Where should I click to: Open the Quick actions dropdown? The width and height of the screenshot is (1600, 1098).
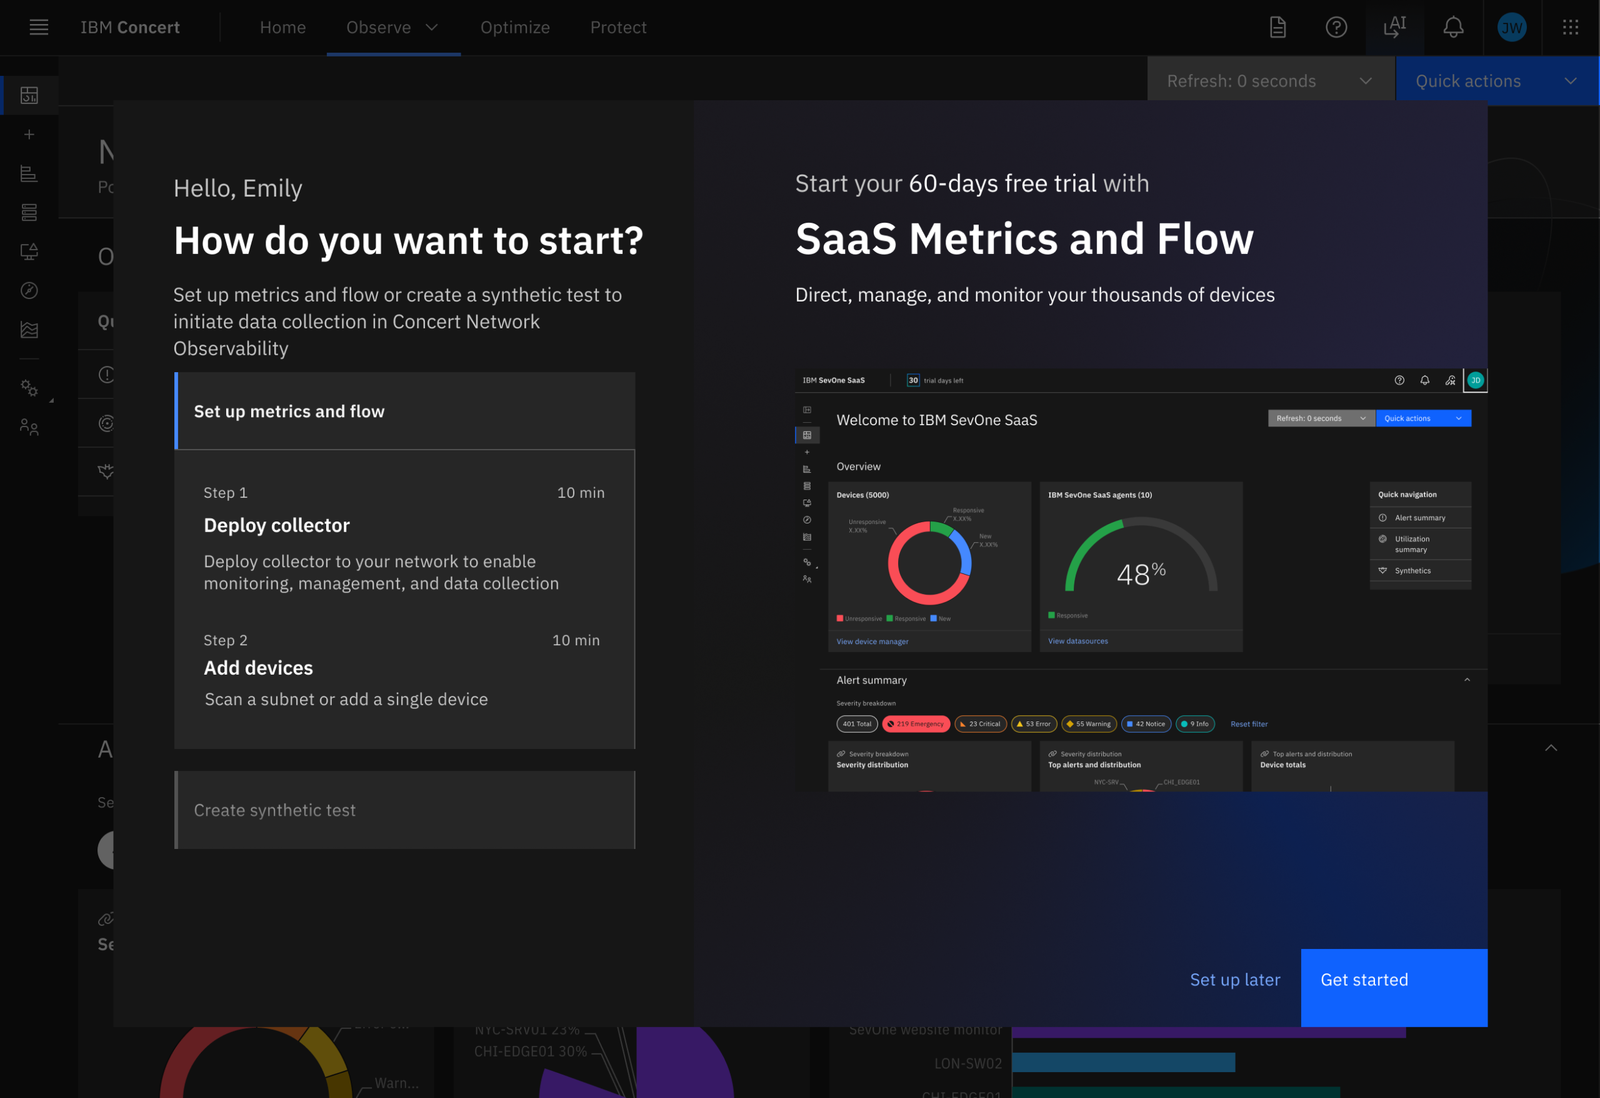[1497, 81]
